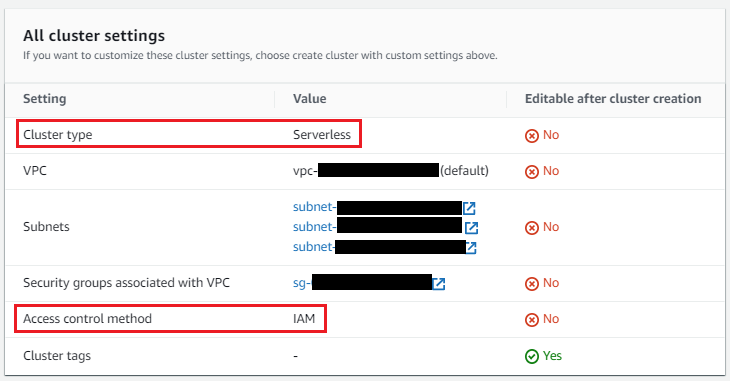Click the red X icon in Subnets row
Image resolution: width=730 pixels, height=381 pixels.
532,227
